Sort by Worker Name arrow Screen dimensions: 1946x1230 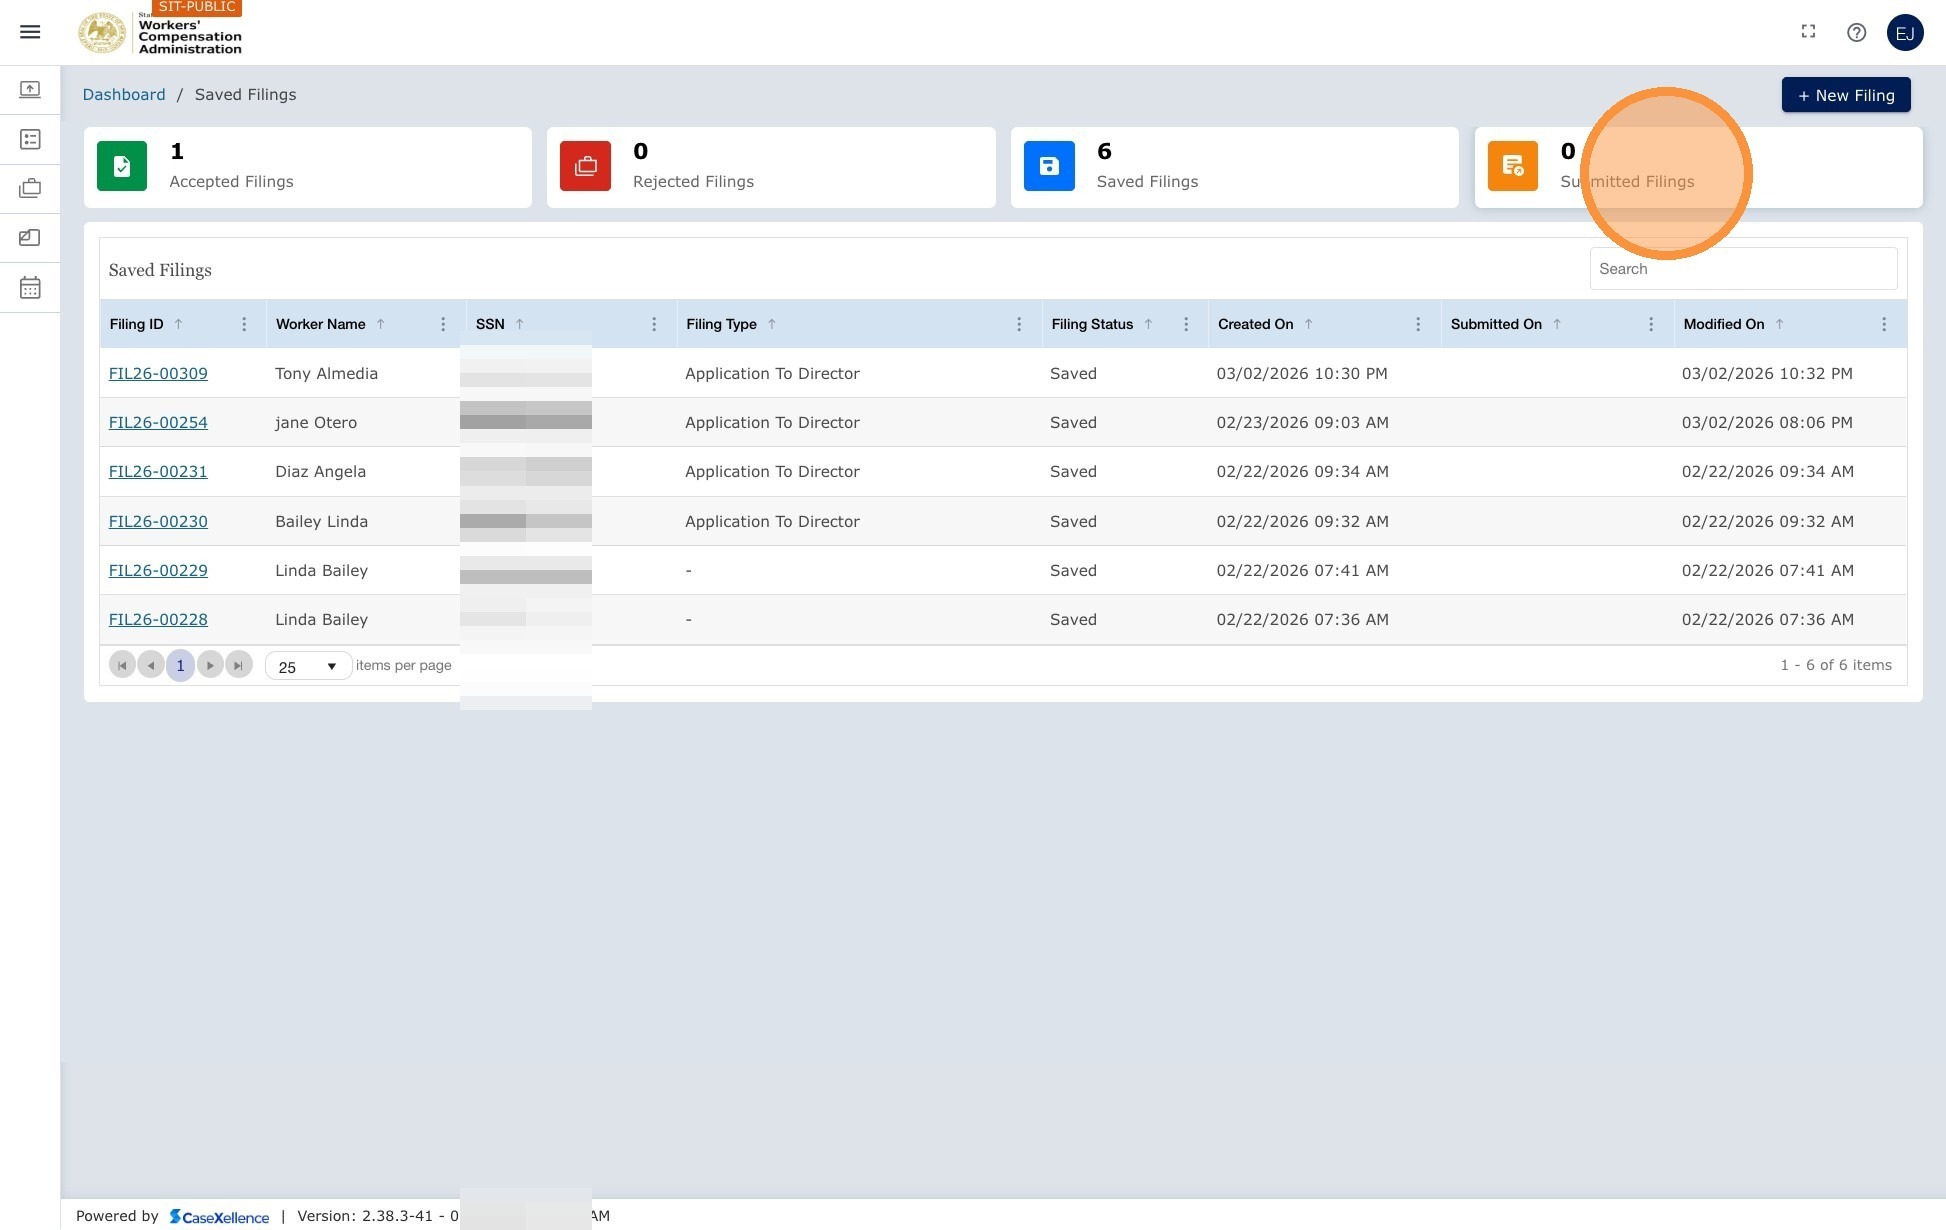pyautogui.click(x=380, y=324)
